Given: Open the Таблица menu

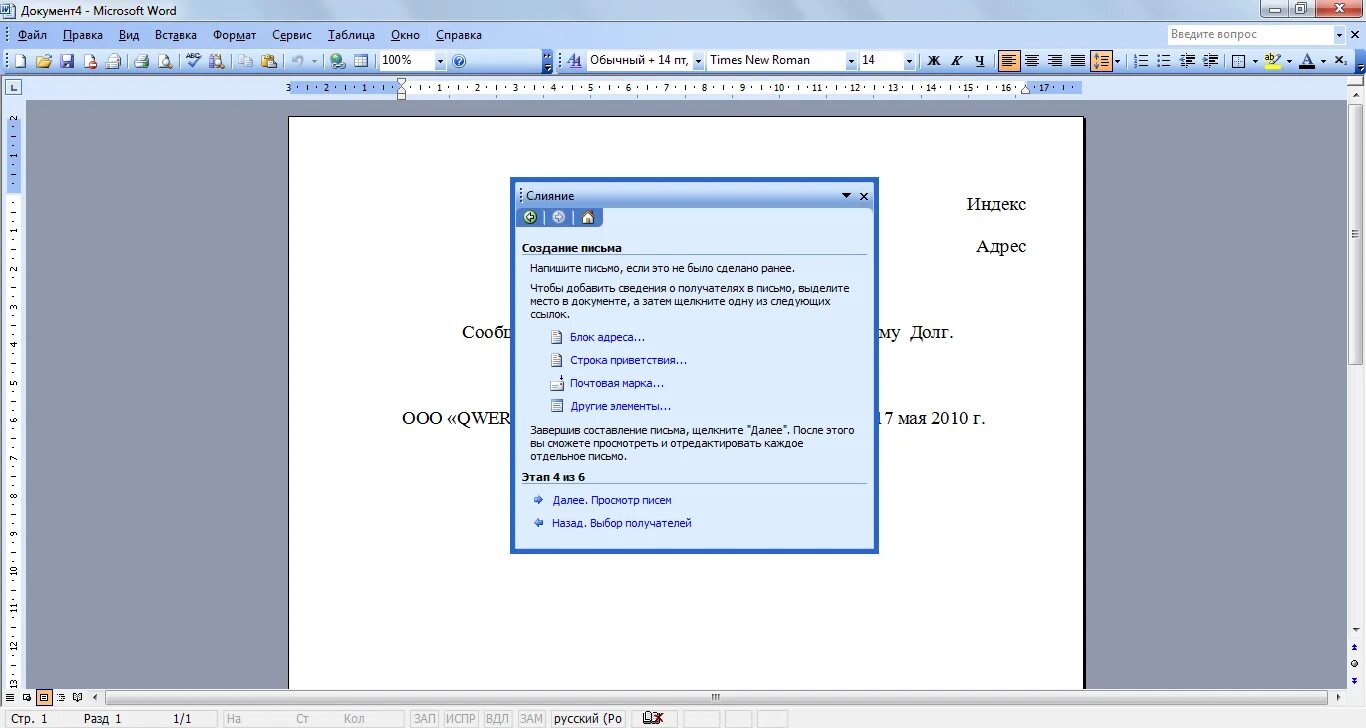Looking at the screenshot, I should pos(351,35).
